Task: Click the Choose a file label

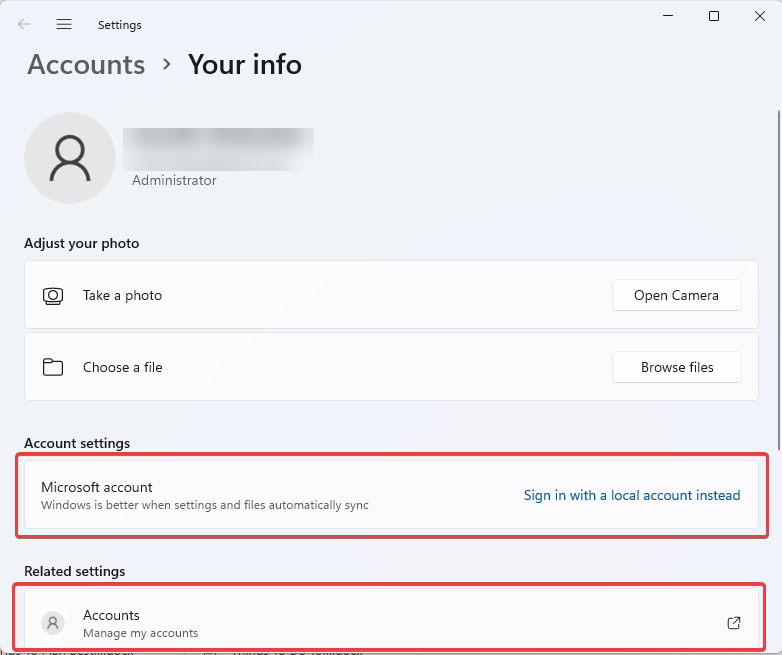Action: point(122,367)
